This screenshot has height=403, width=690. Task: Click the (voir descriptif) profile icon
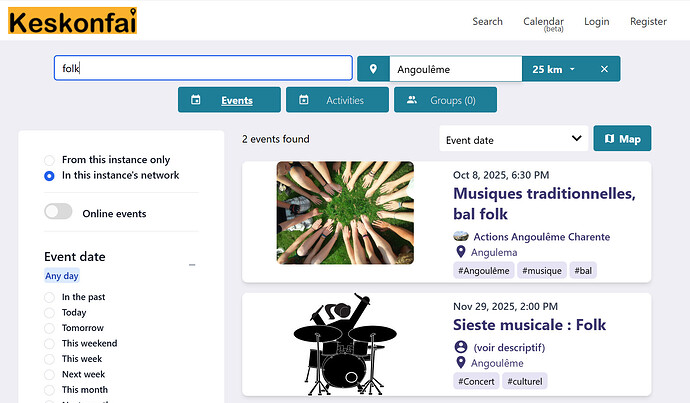(x=460, y=347)
